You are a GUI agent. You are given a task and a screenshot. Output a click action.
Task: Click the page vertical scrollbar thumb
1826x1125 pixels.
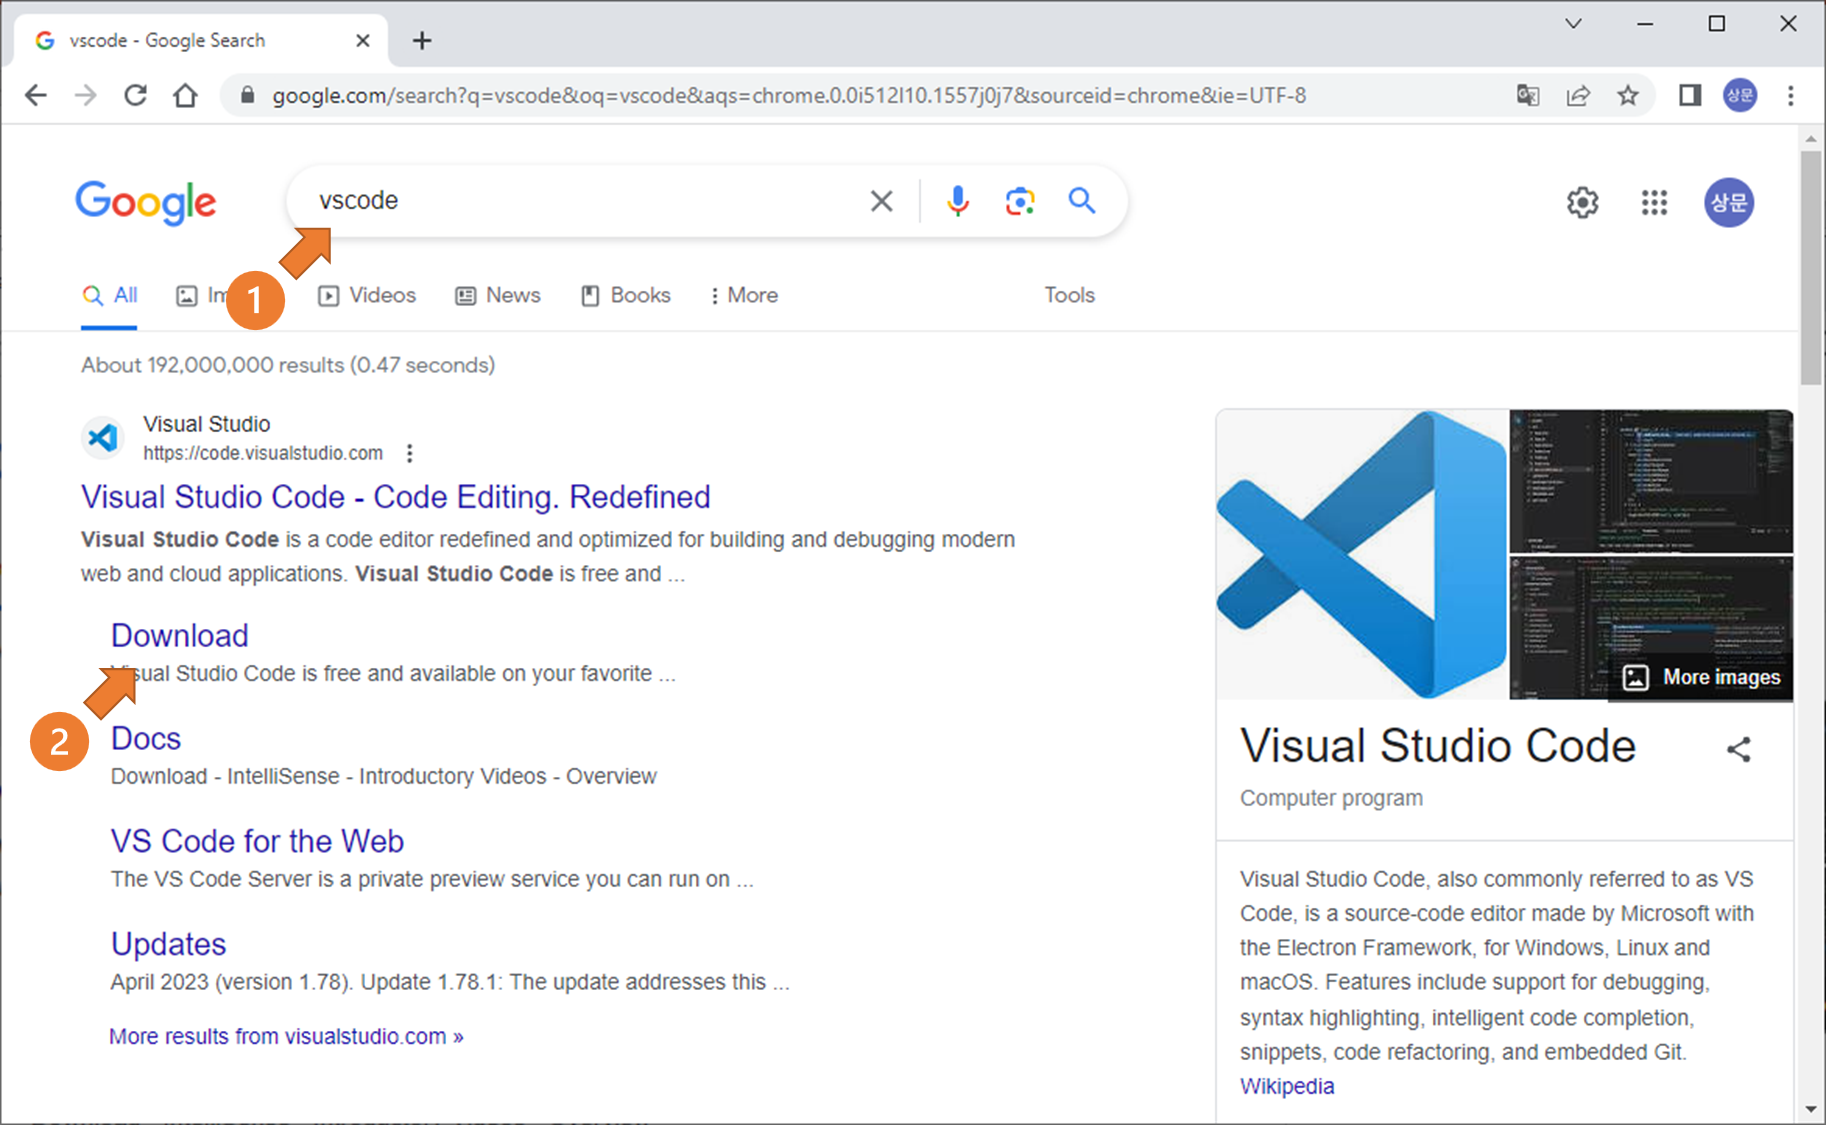point(1811,268)
